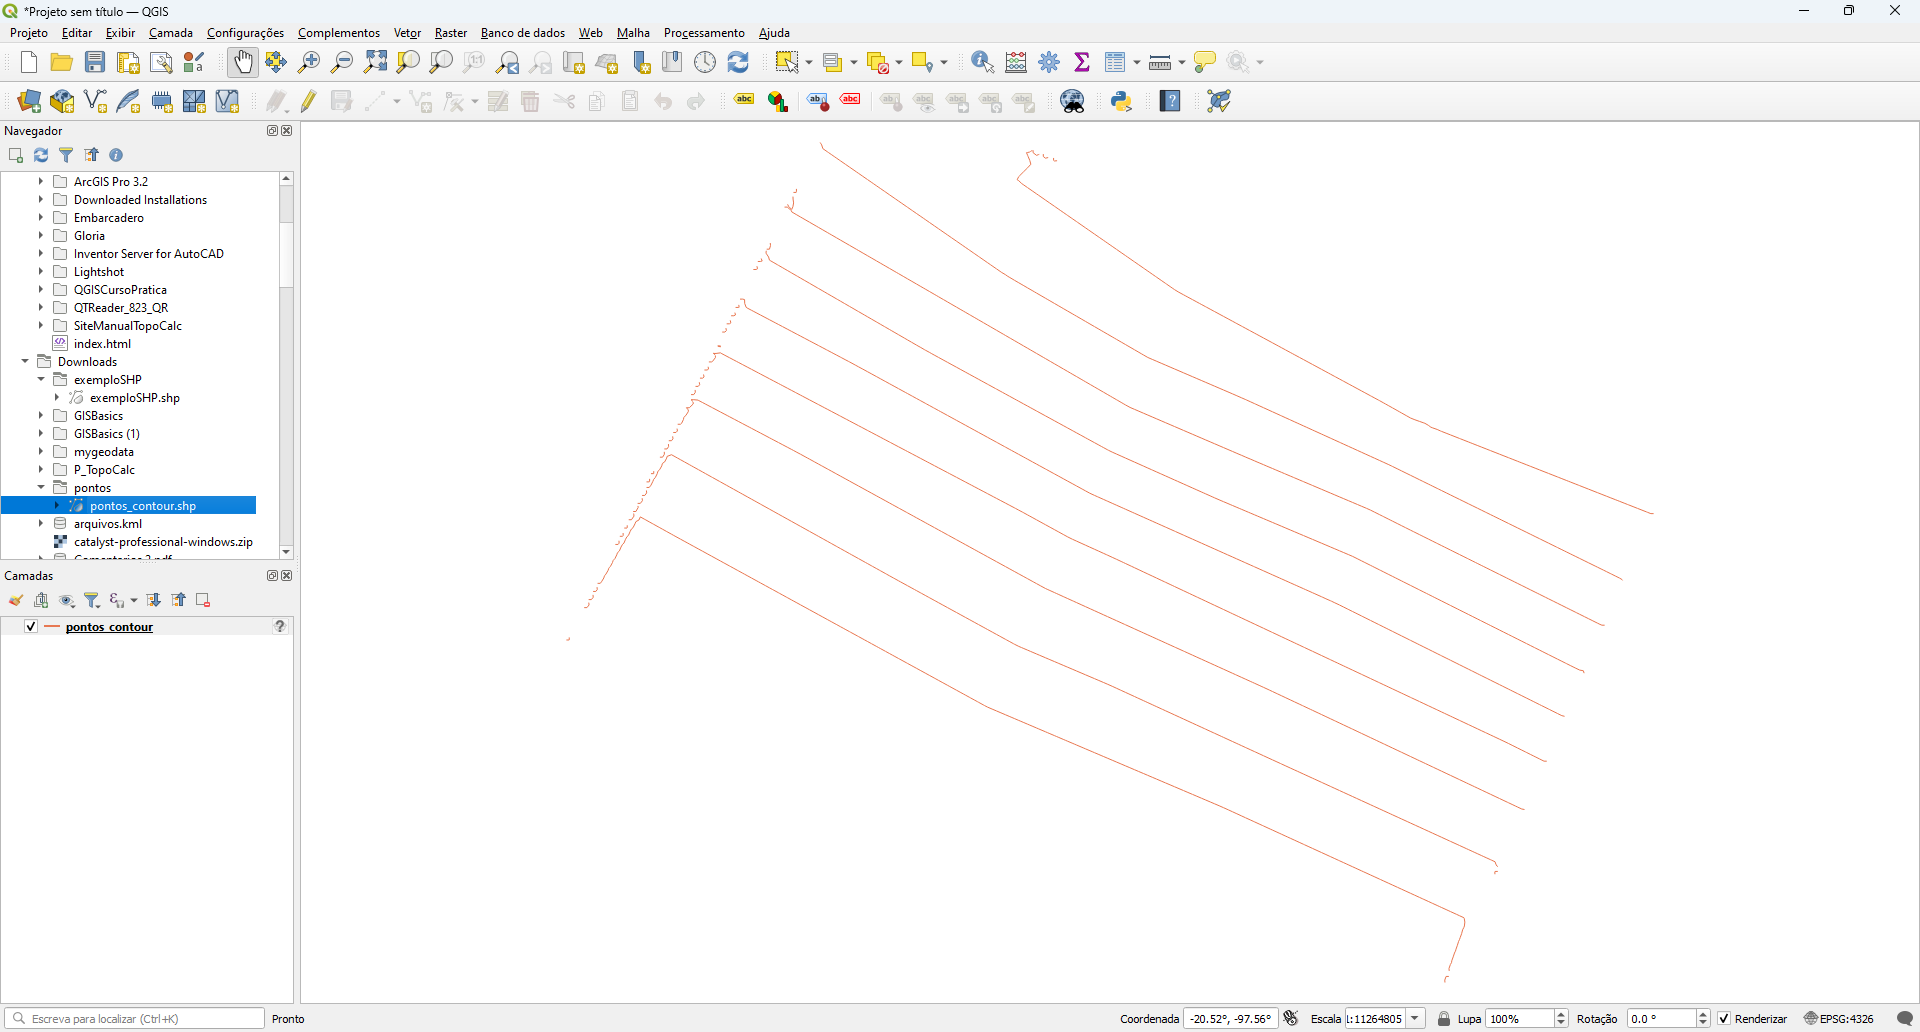Open the MetaSearch globe-binoculars icon
The height and width of the screenshot is (1032, 1920).
click(1074, 101)
